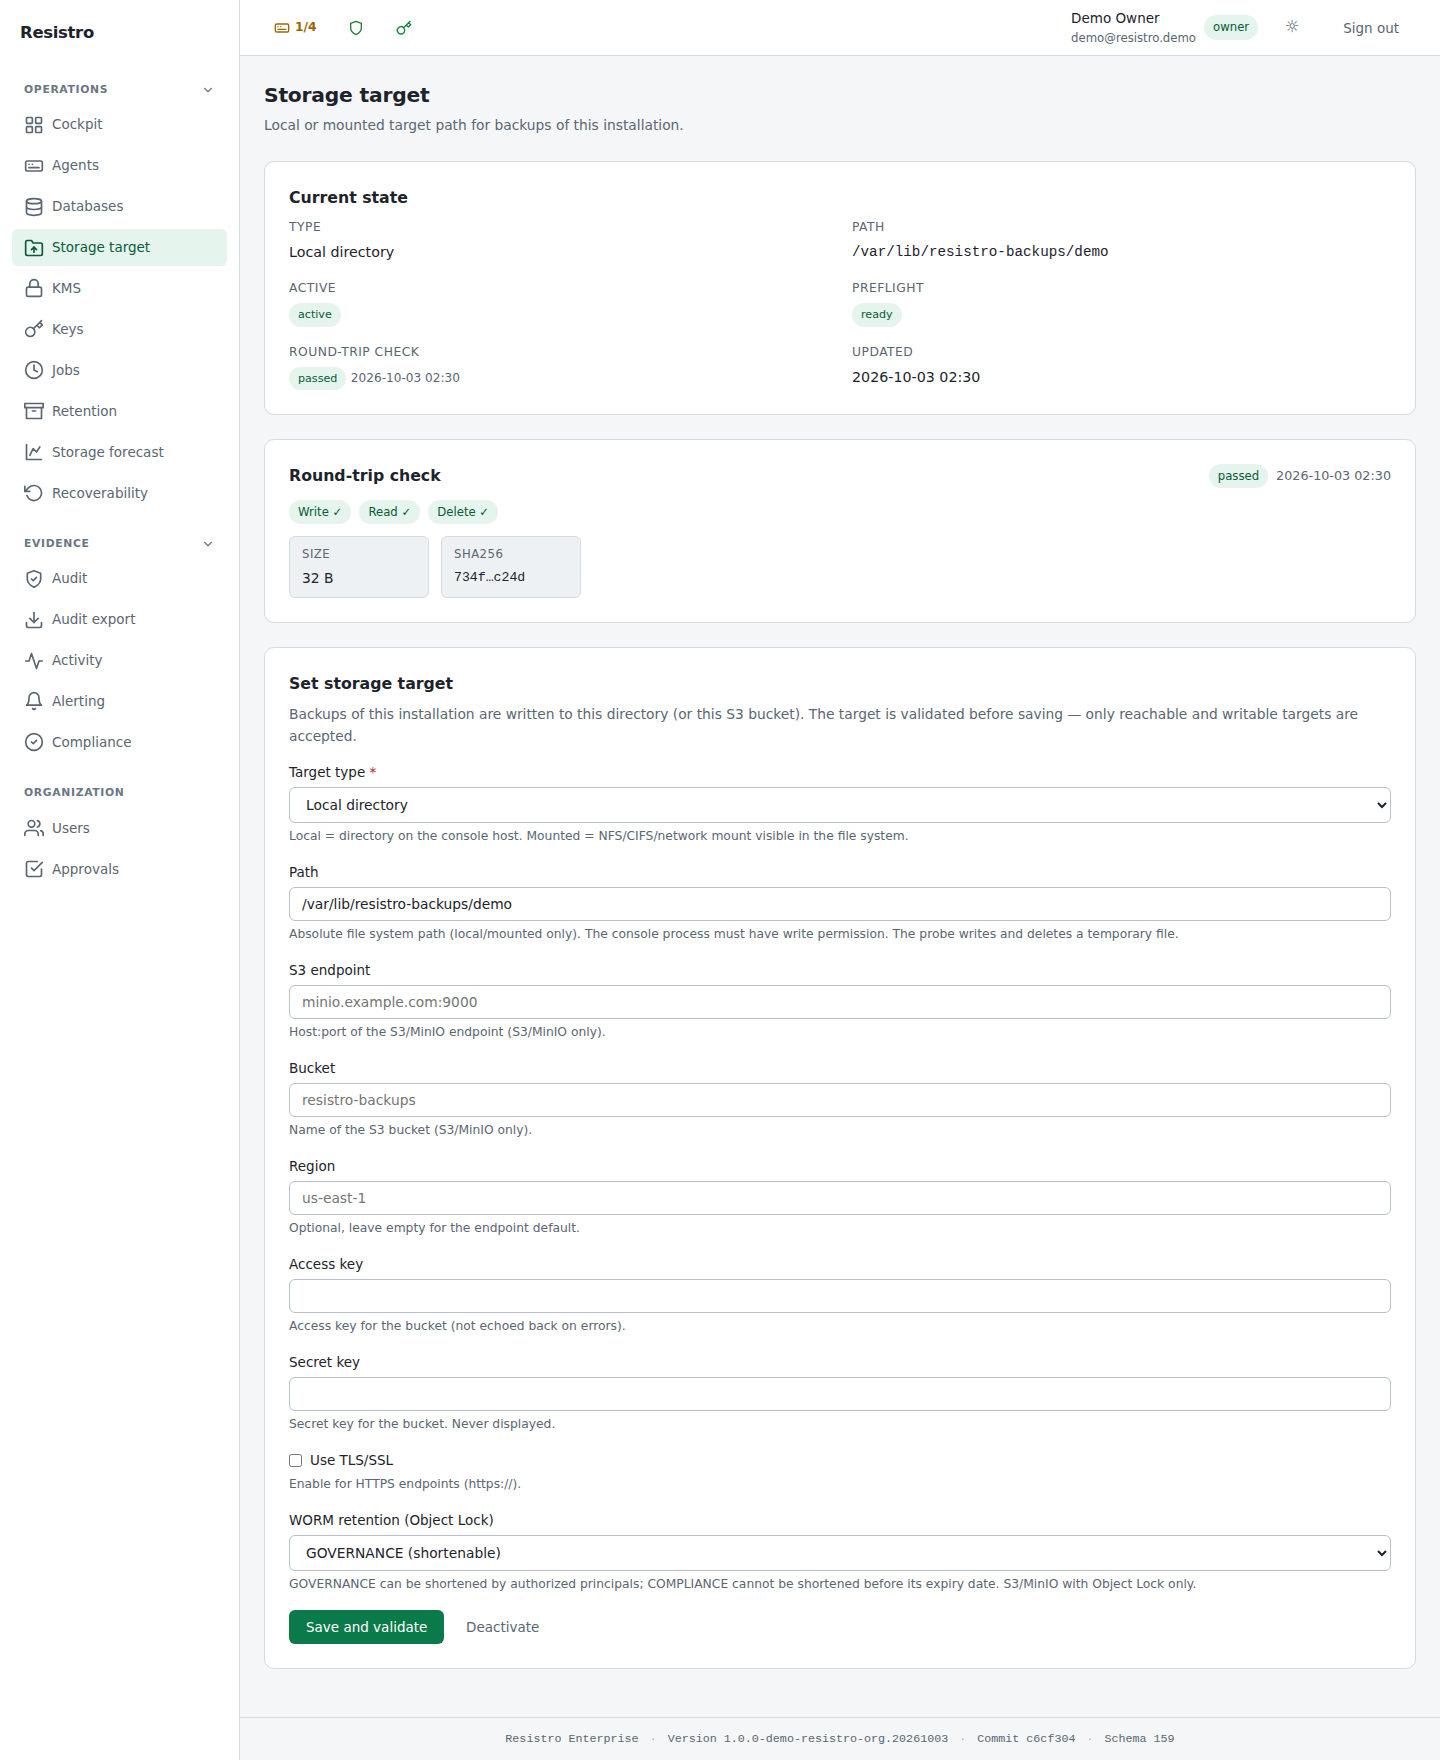Open Cockpit from the sidebar
The image size is (1440, 1760).
tap(119, 124)
